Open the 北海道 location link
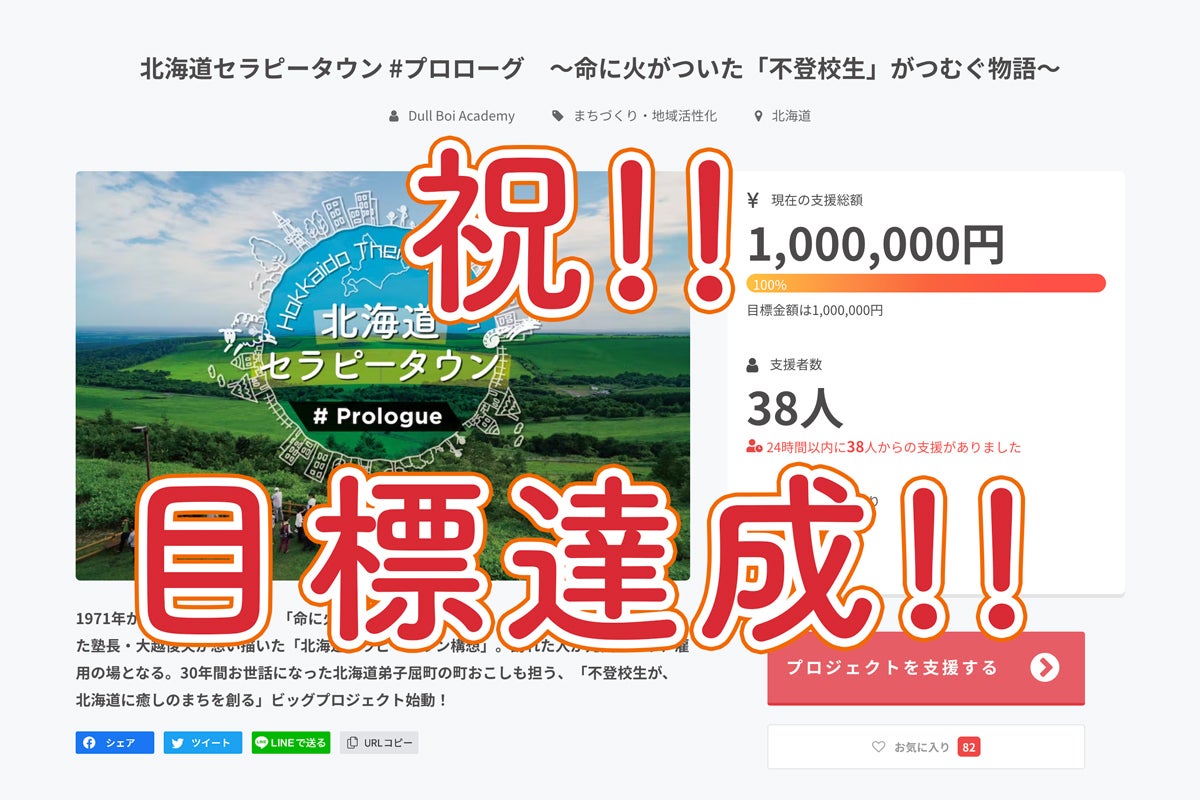 click(791, 116)
